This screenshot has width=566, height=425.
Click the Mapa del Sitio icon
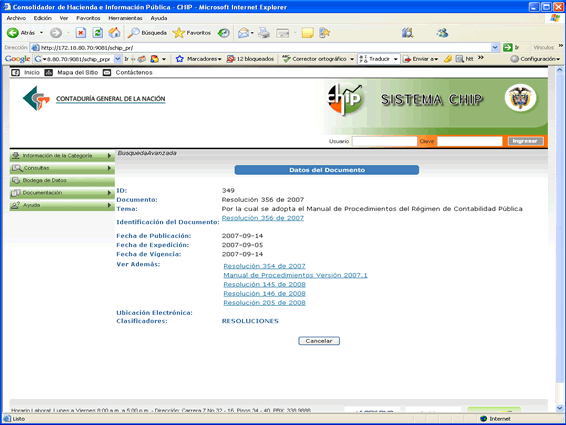pos(48,73)
